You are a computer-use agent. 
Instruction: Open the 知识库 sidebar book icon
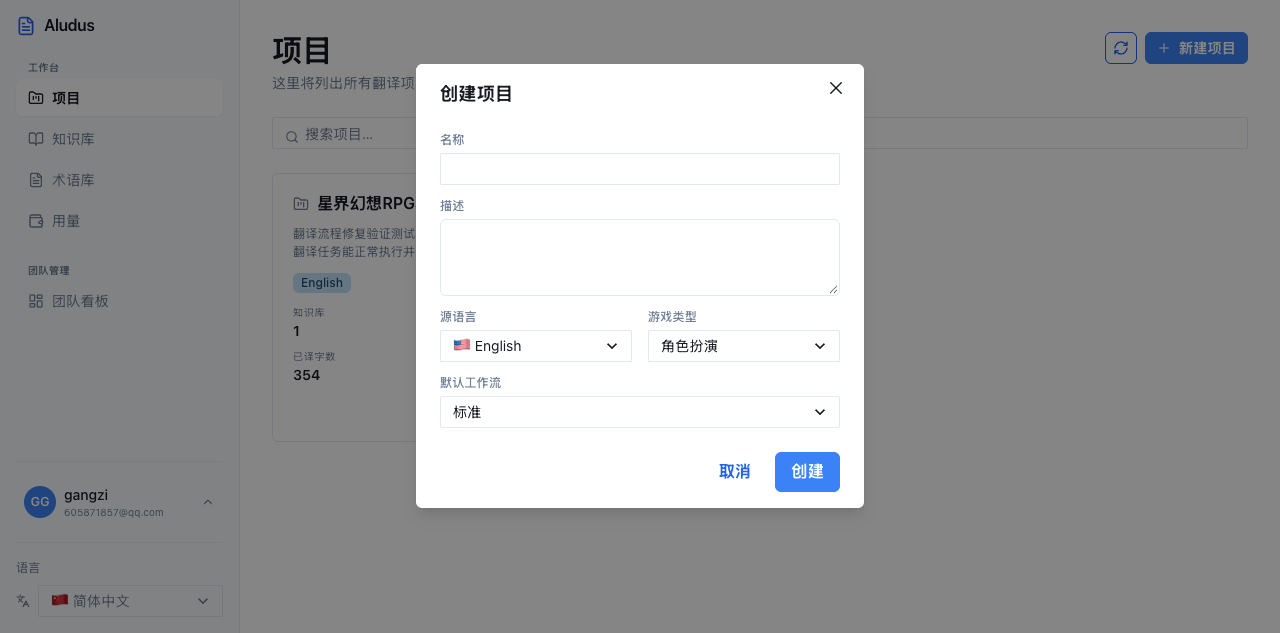(36, 139)
